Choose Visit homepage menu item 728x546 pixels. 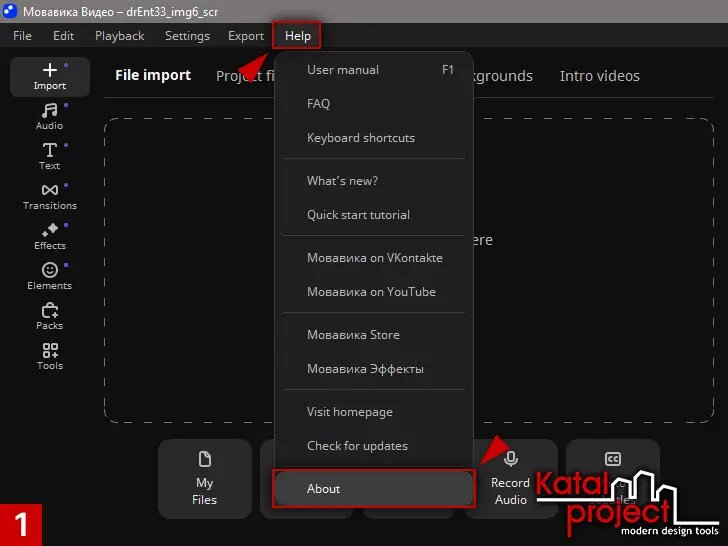(x=374, y=412)
